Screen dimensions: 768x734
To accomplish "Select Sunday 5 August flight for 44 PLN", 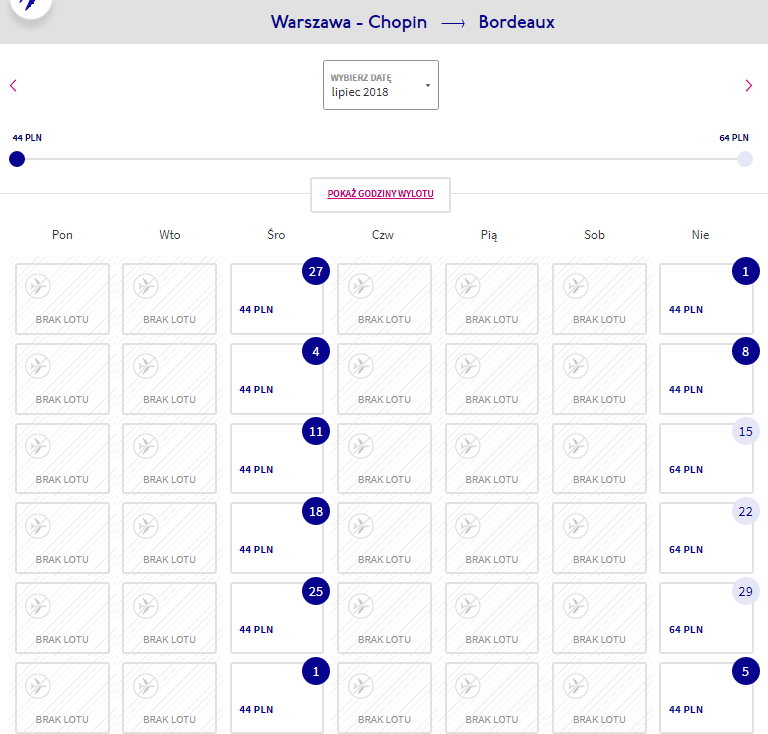I will (706, 699).
